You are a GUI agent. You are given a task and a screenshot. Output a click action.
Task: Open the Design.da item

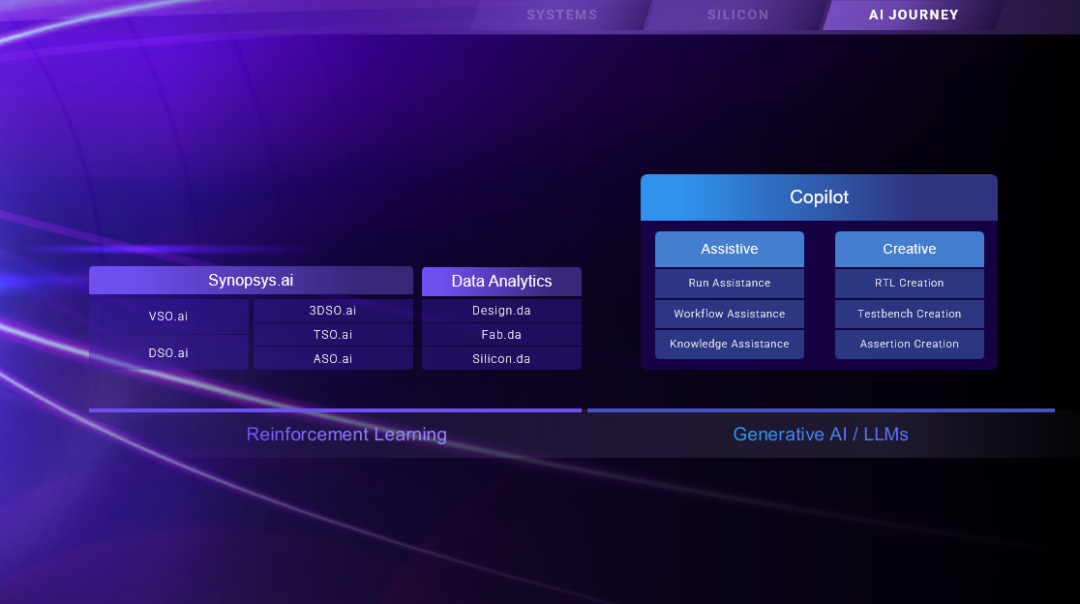(x=501, y=311)
